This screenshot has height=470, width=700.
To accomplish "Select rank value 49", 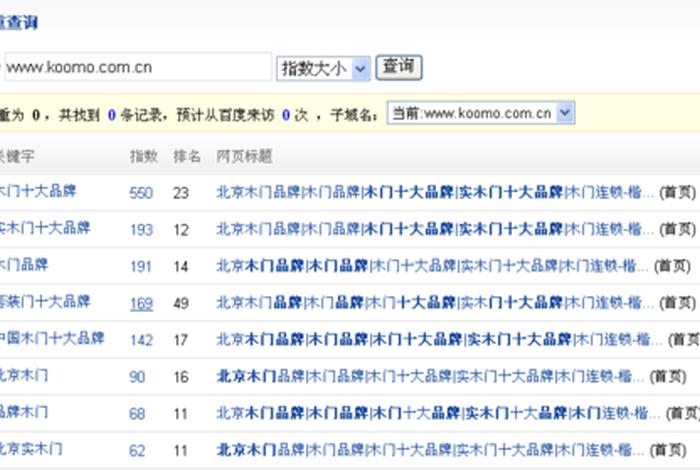I will (x=181, y=304).
